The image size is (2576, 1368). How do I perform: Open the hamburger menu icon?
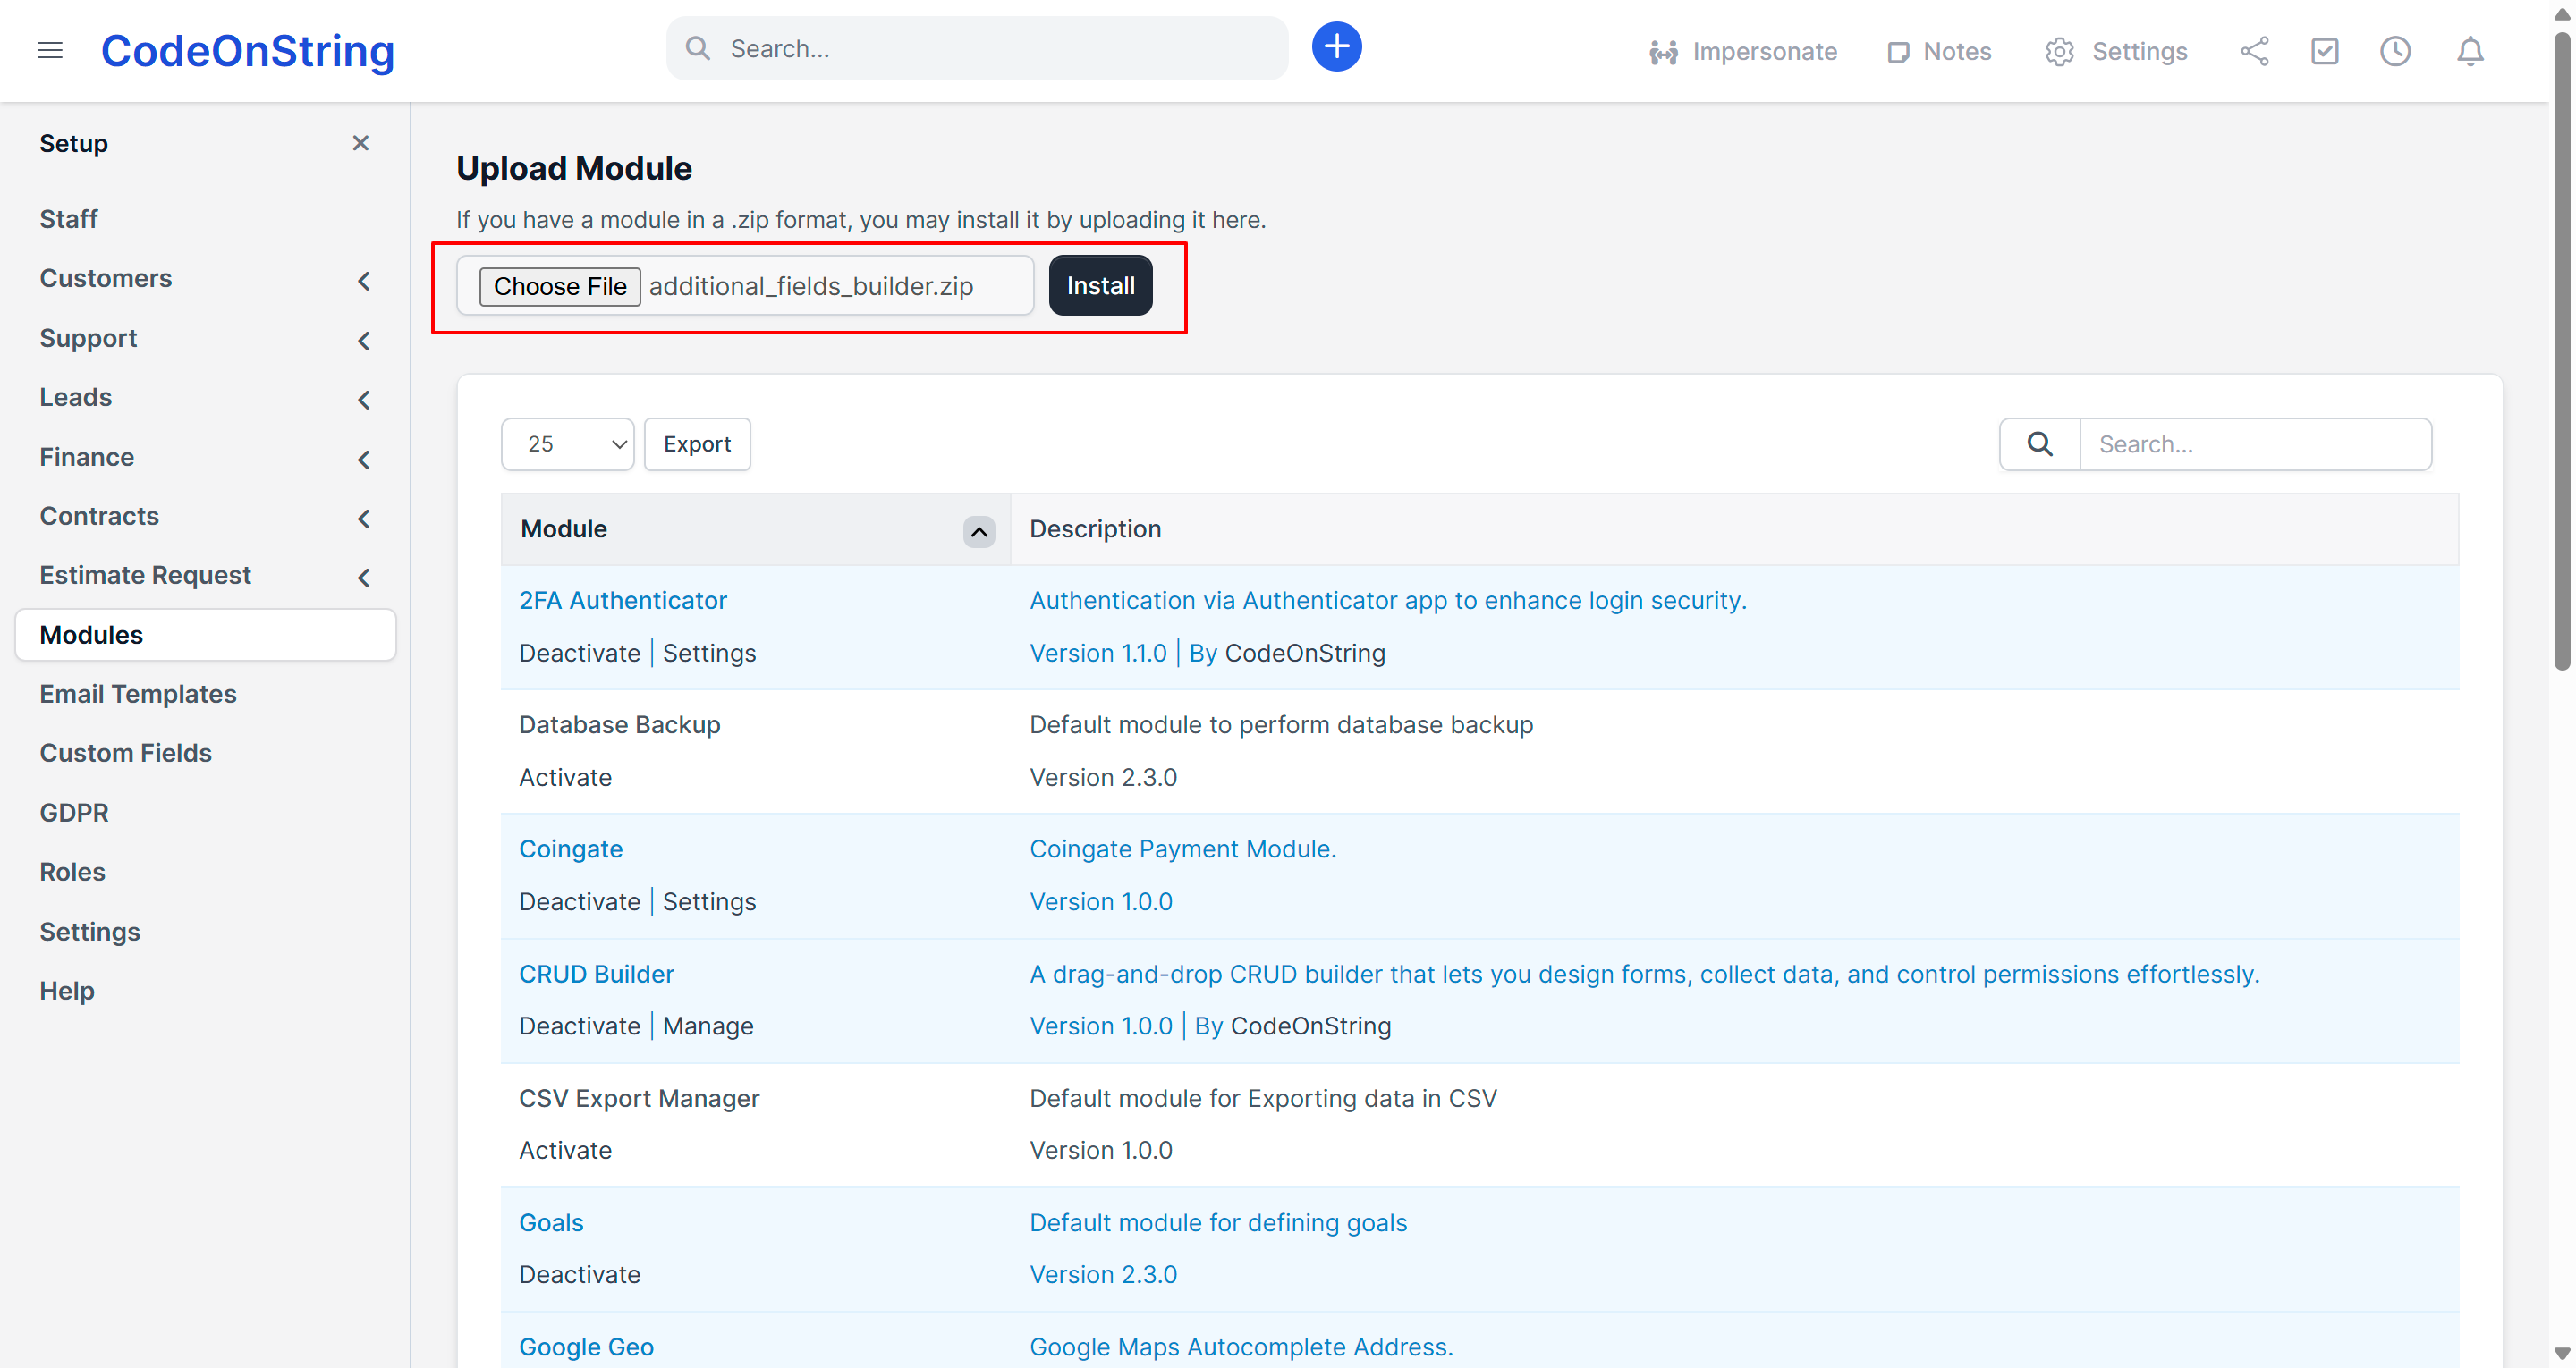click(50, 50)
